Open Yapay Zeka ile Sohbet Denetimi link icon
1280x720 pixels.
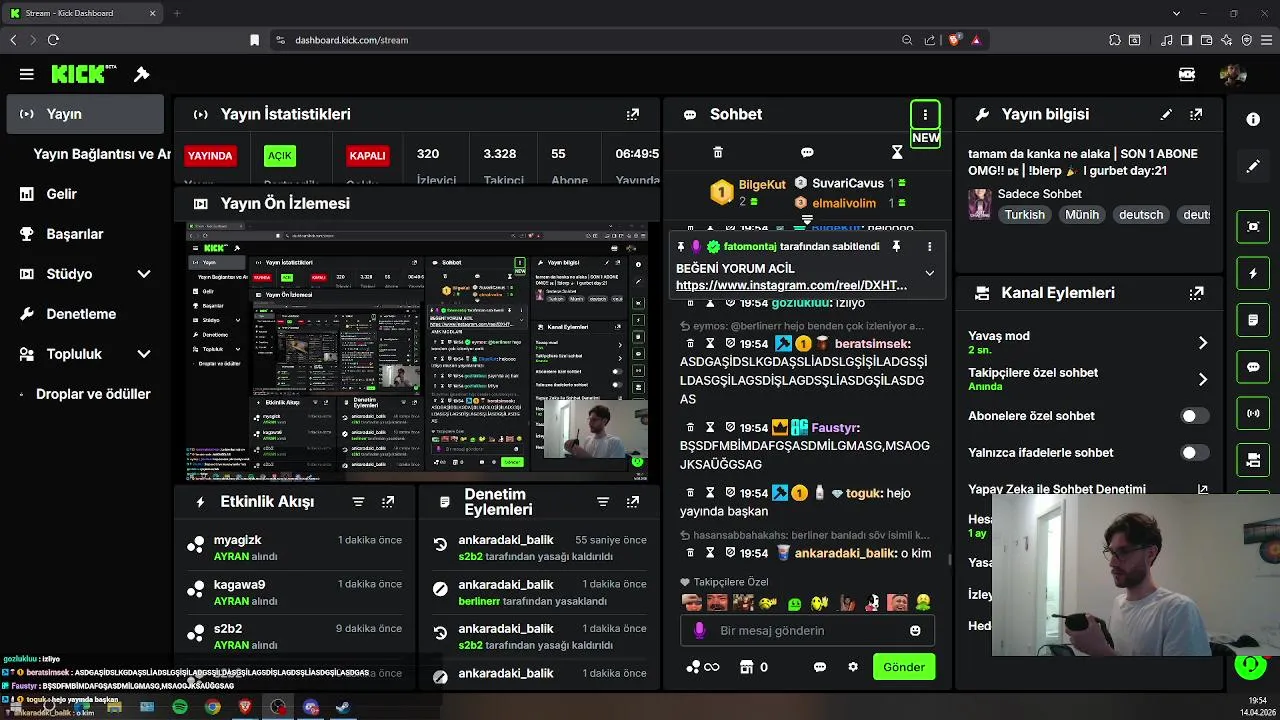point(1202,490)
